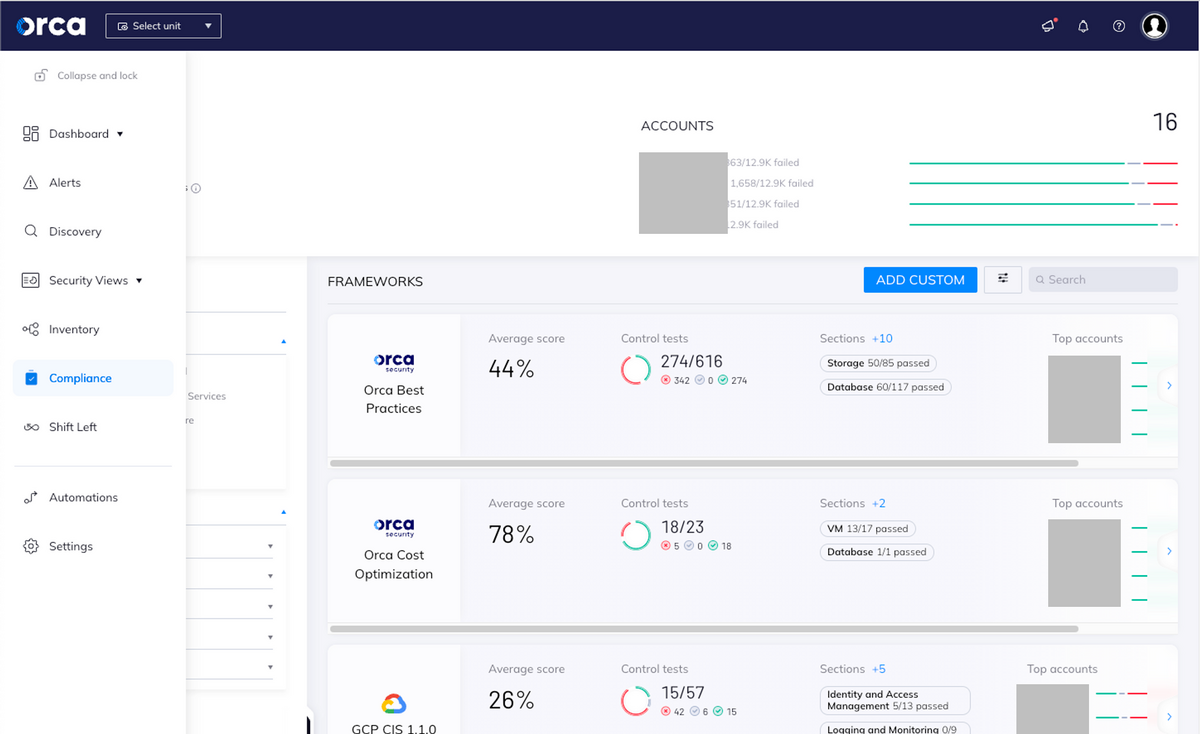Click the Search magnifier icon
Viewport: 1200px width, 734px height.
1040,280
